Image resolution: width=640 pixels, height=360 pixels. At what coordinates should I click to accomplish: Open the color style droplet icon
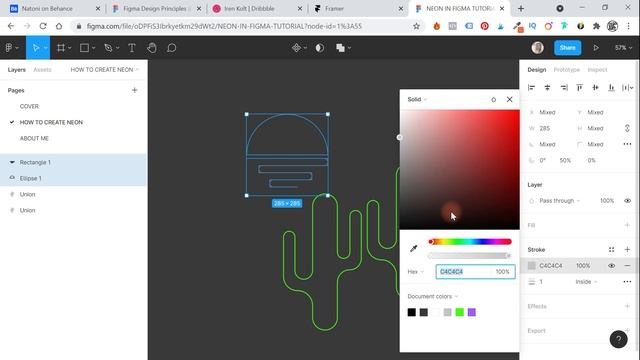click(493, 99)
